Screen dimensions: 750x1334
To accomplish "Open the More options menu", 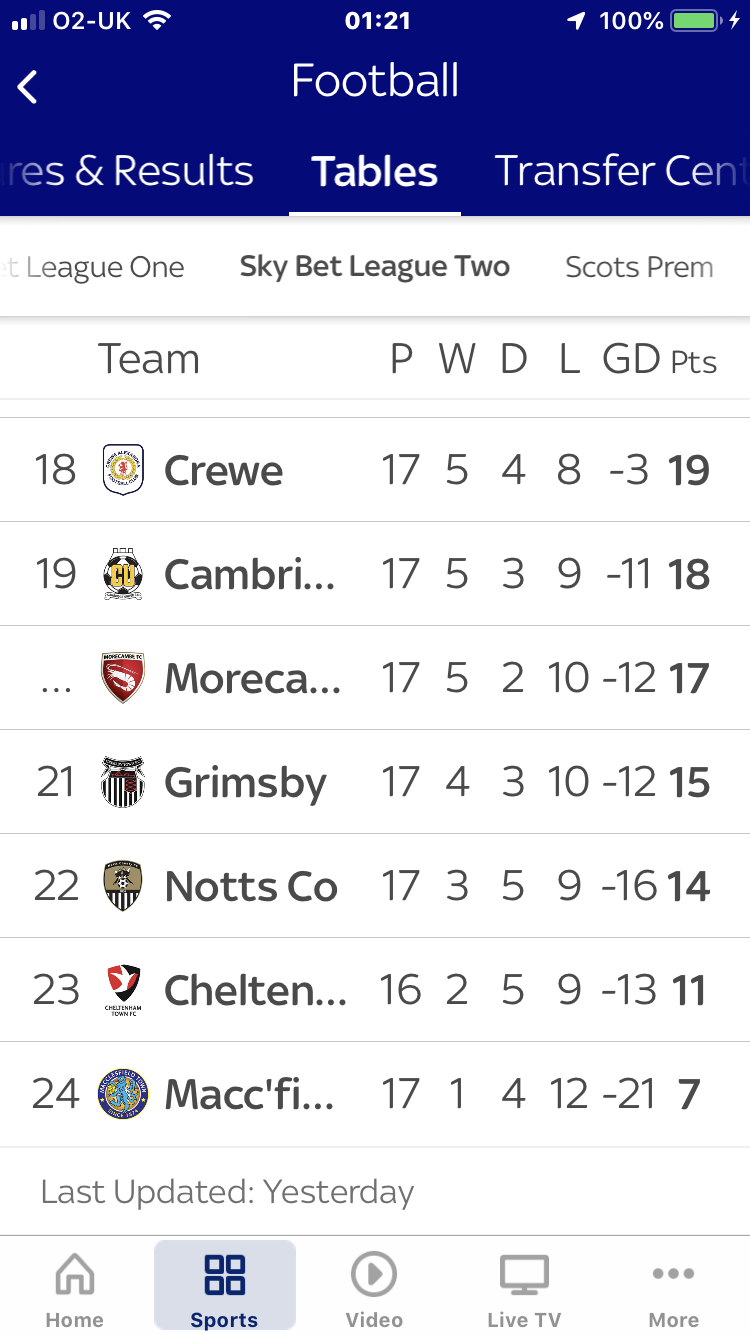I will [x=673, y=1275].
